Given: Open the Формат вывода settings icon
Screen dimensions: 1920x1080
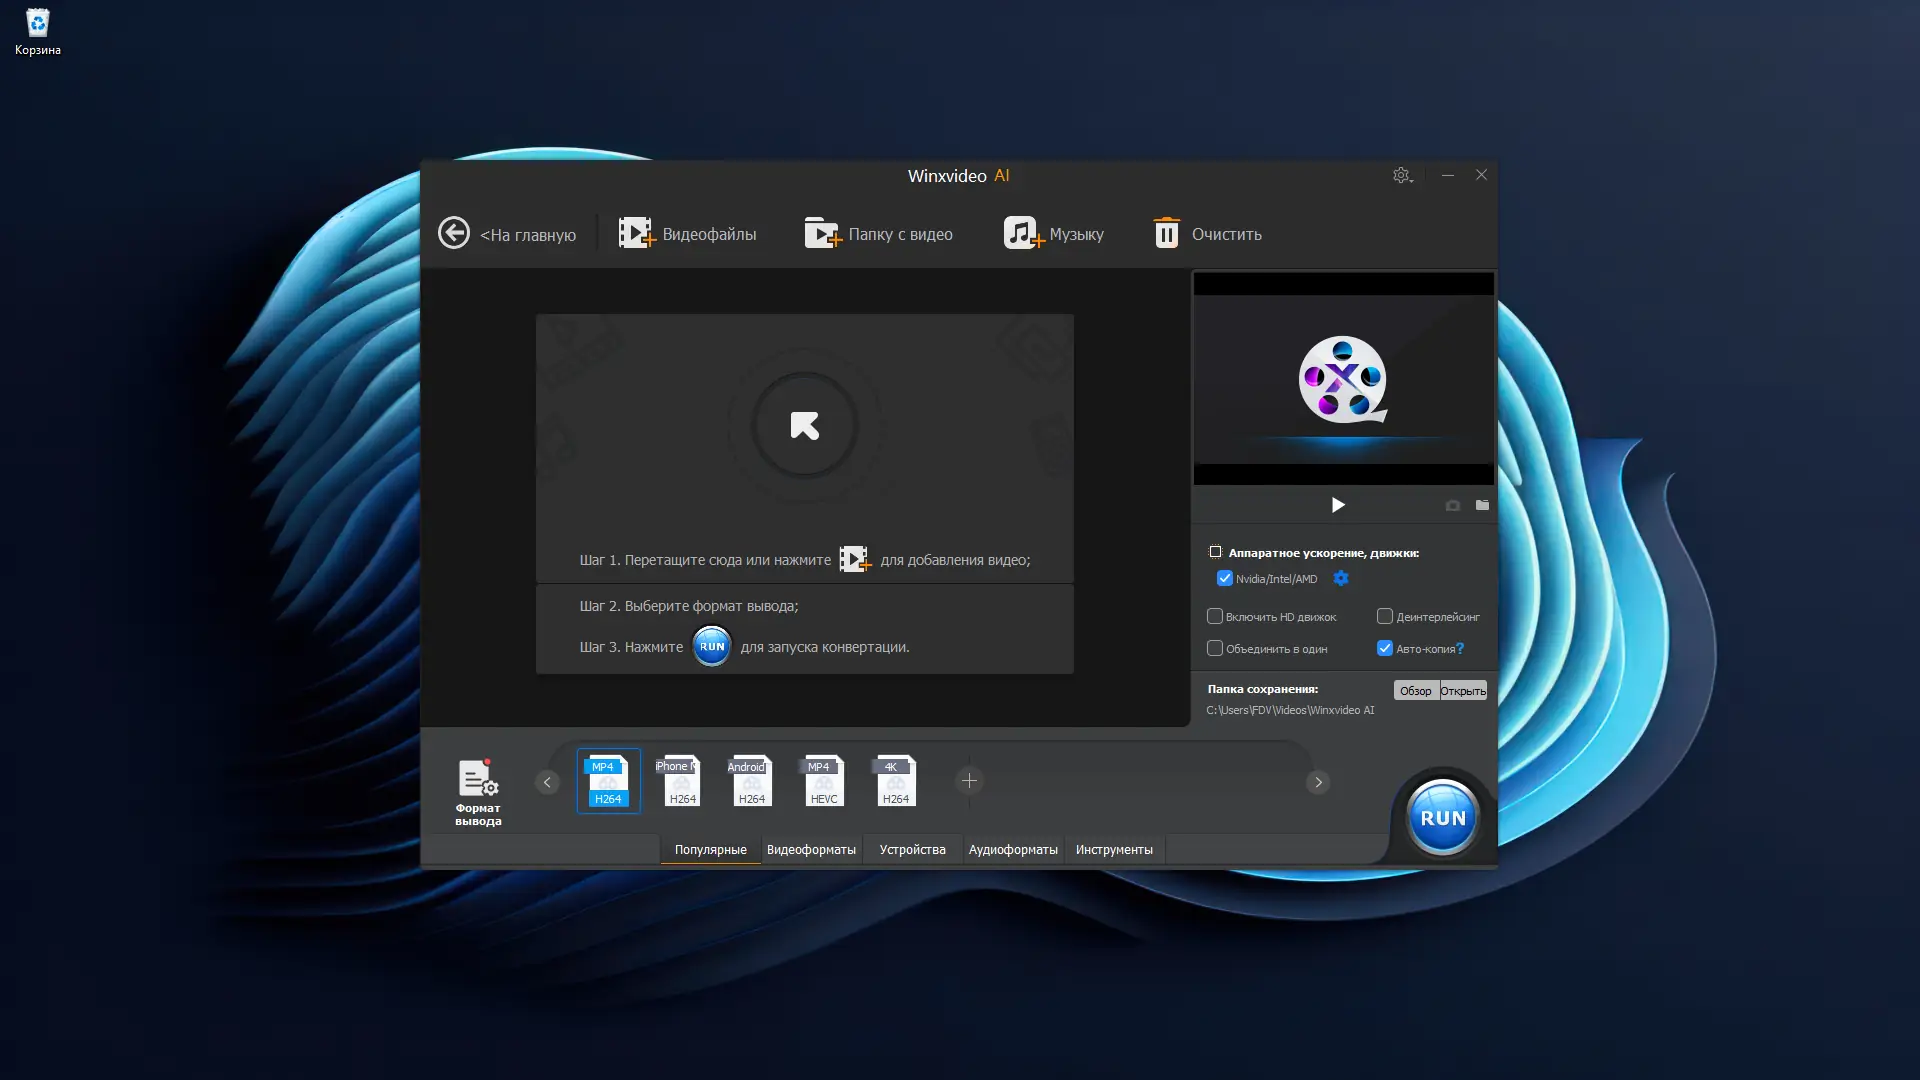Looking at the screenshot, I should click(478, 779).
